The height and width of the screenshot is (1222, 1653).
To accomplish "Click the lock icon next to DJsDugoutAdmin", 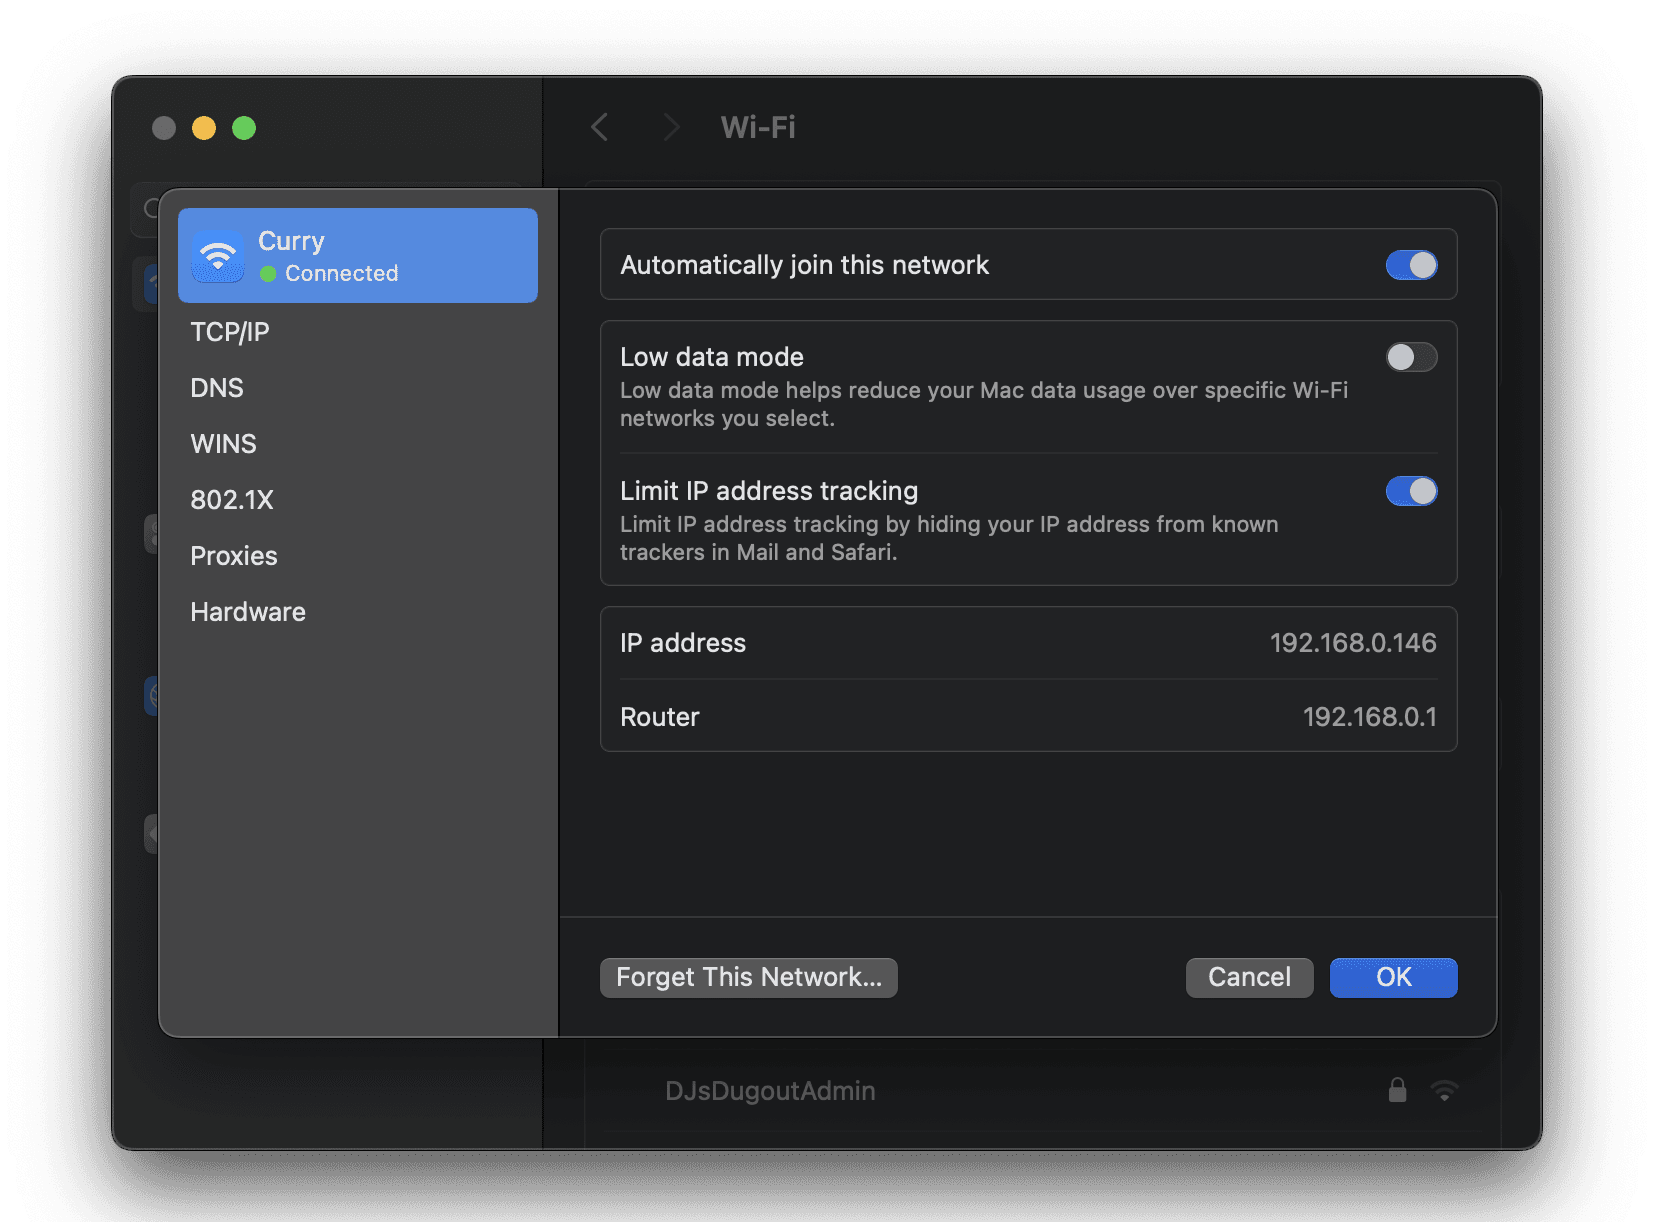I will click(1396, 1091).
